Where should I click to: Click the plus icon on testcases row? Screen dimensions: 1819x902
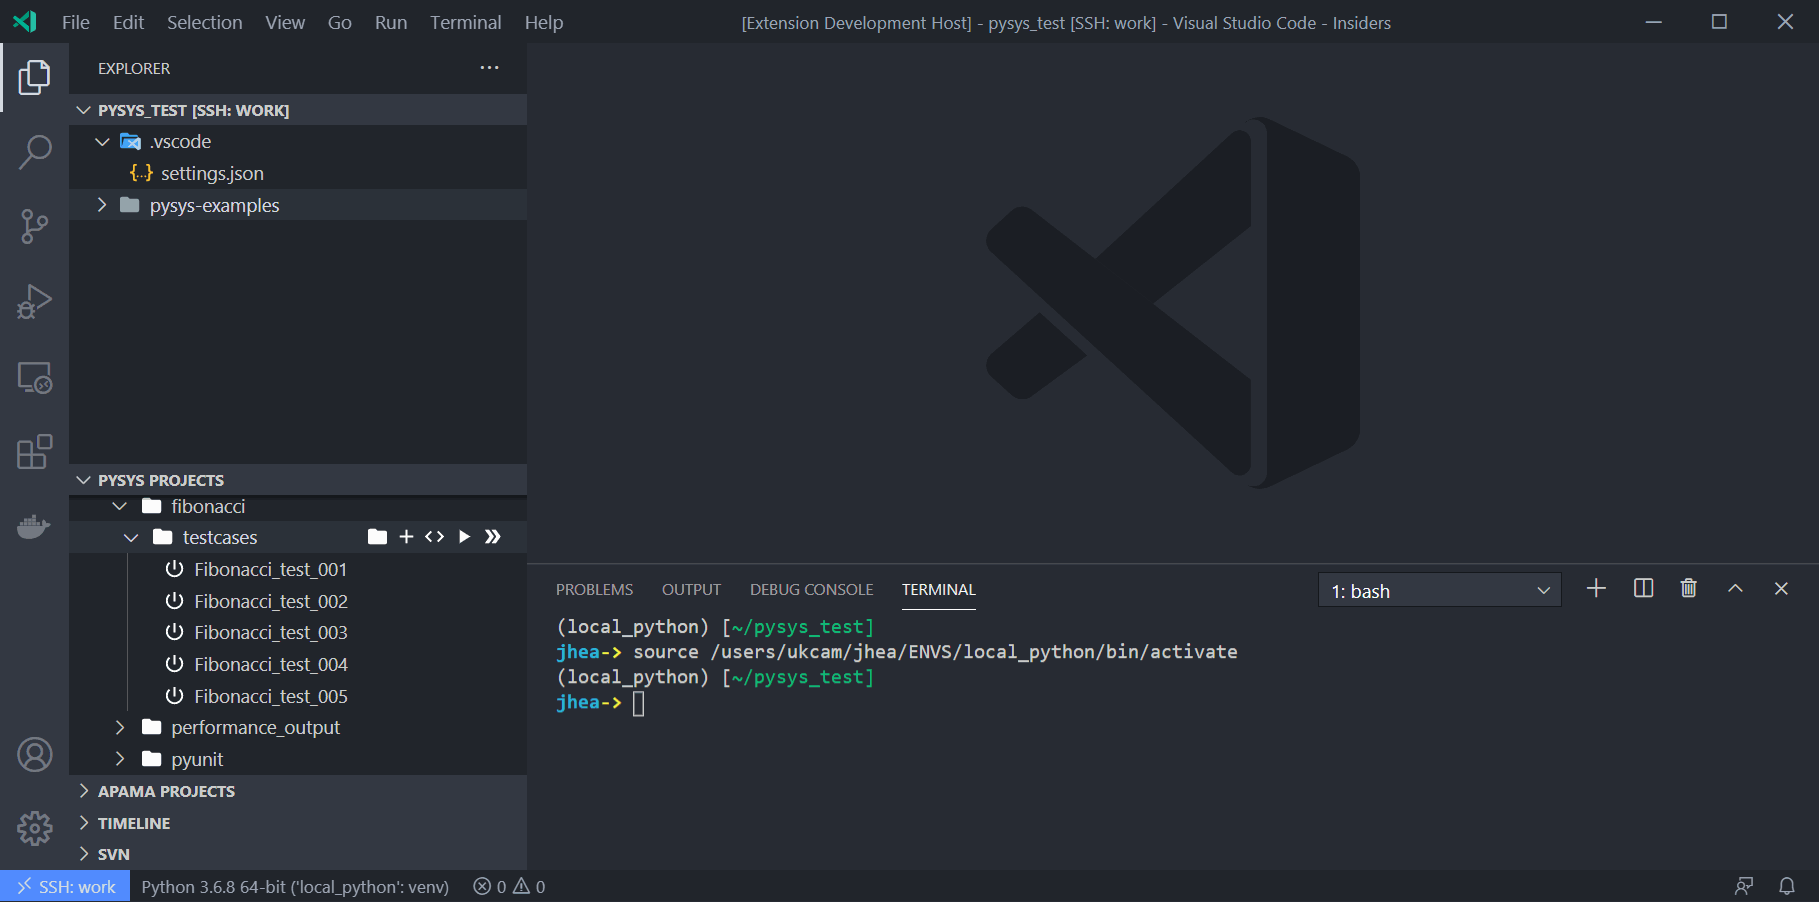click(x=406, y=537)
